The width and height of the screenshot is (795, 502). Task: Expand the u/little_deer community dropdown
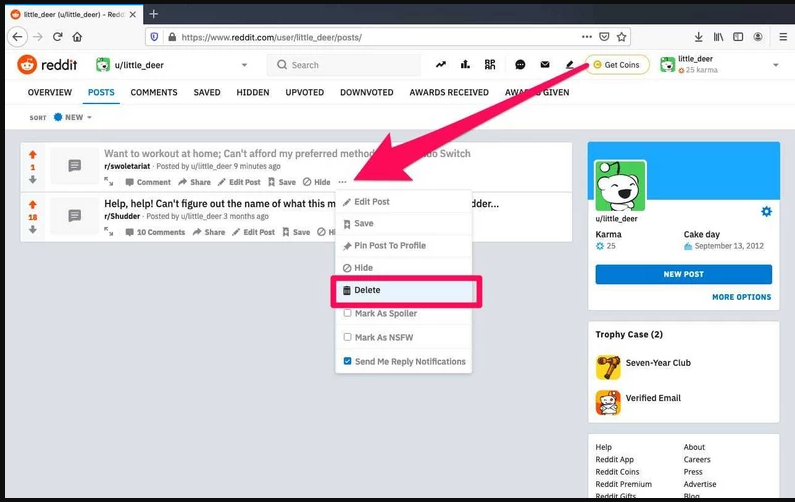[244, 66]
